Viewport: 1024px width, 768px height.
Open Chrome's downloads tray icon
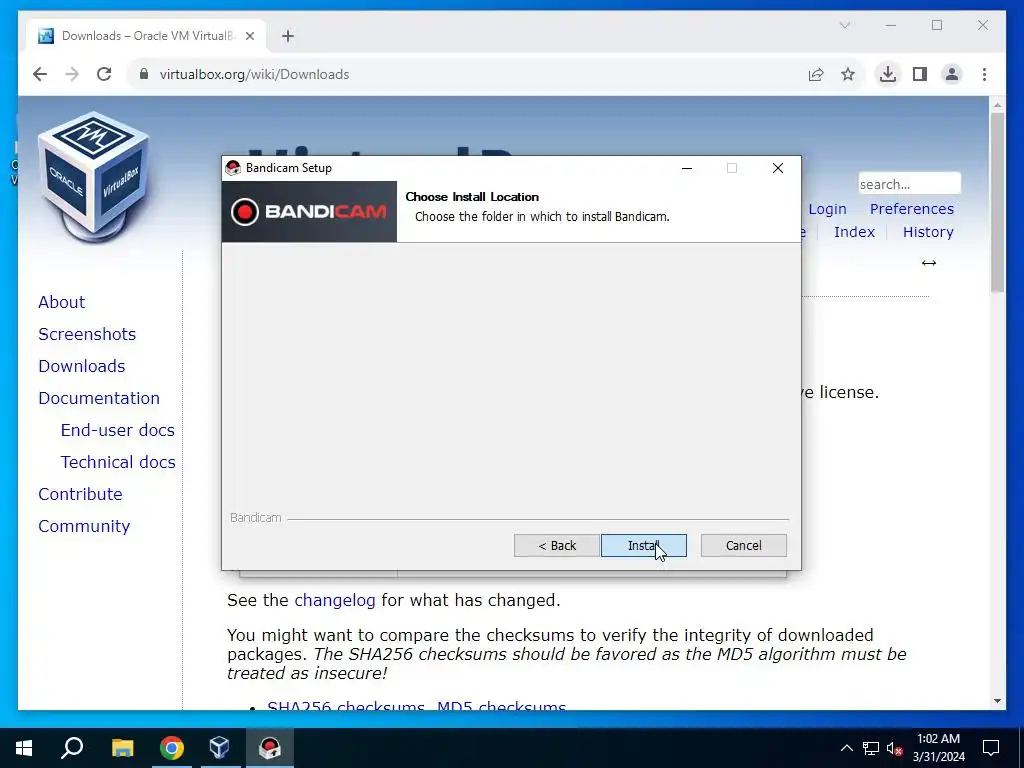[x=888, y=74]
